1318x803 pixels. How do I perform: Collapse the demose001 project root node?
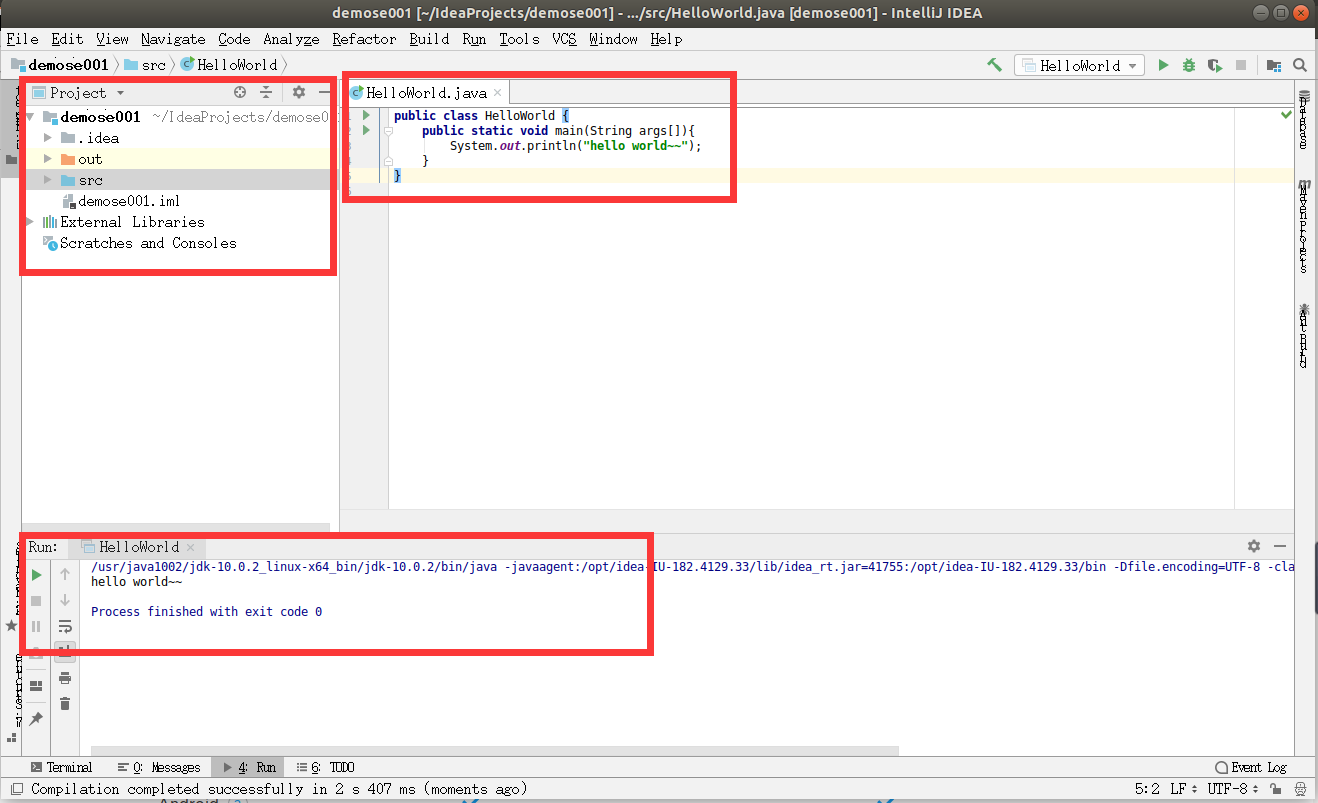[30, 117]
